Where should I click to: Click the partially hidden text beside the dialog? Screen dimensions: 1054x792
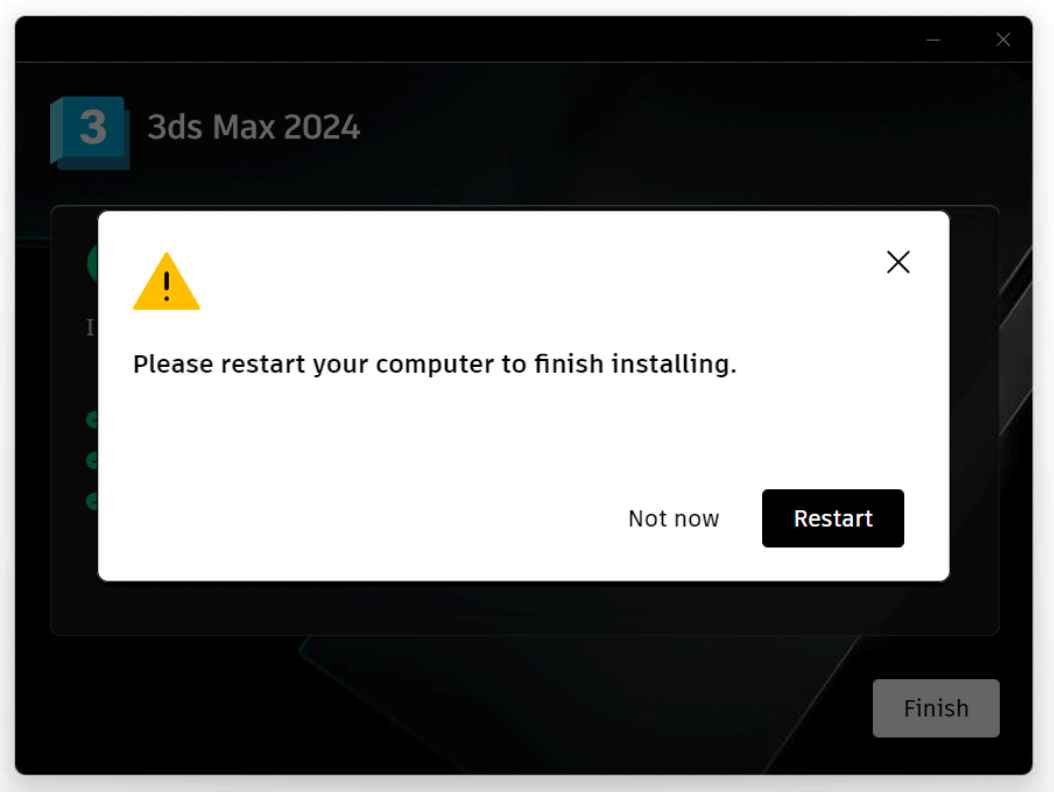click(x=90, y=327)
